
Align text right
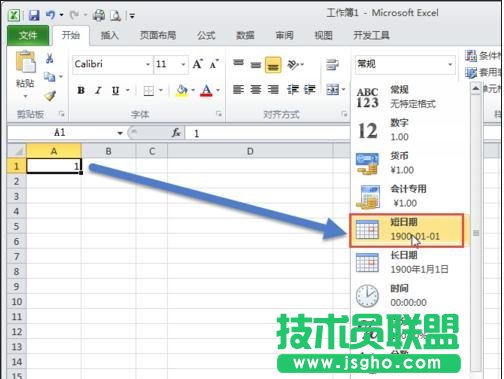tap(273, 89)
